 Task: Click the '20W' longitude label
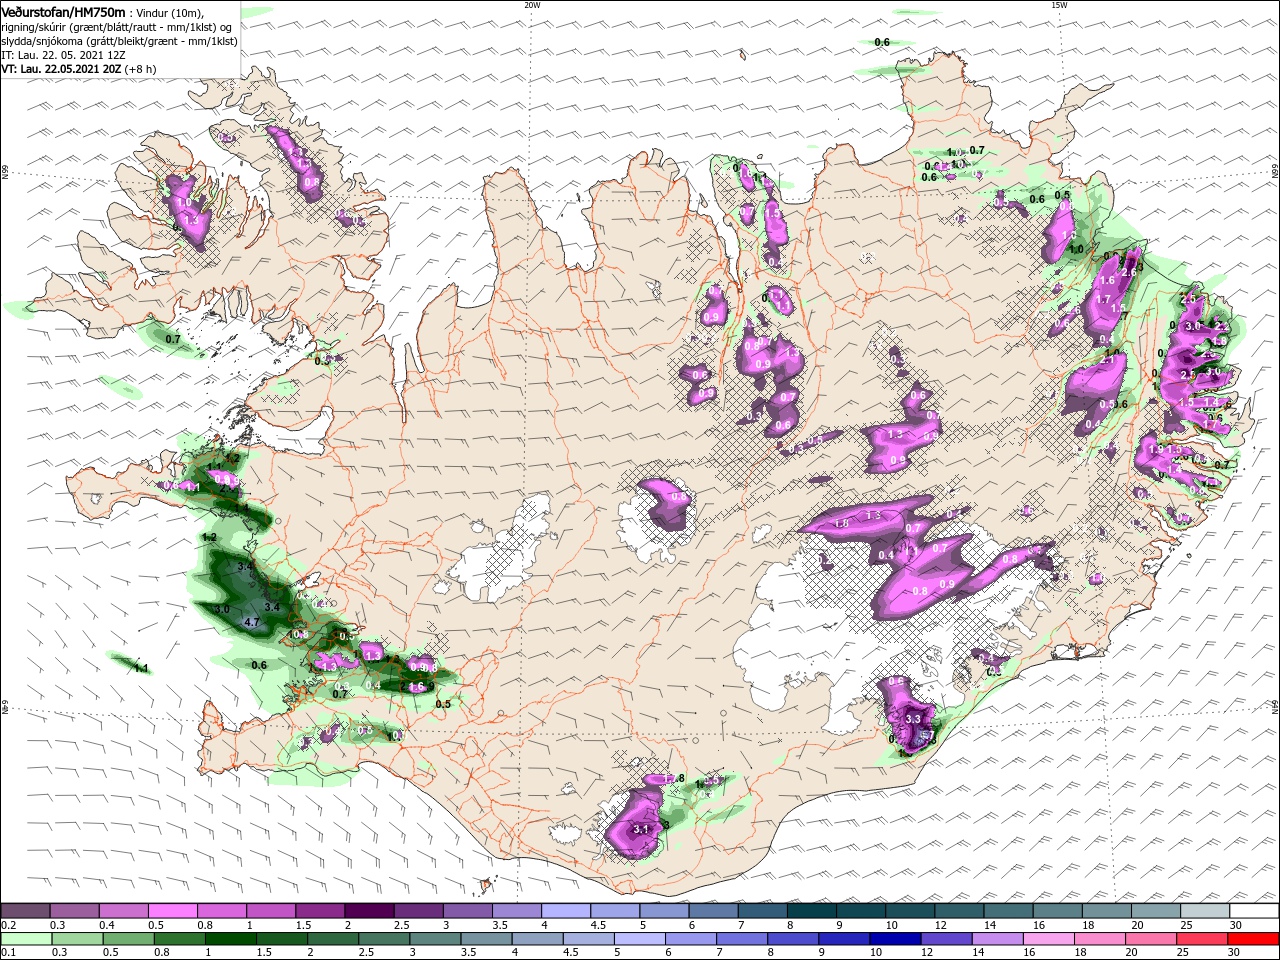click(x=533, y=5)
